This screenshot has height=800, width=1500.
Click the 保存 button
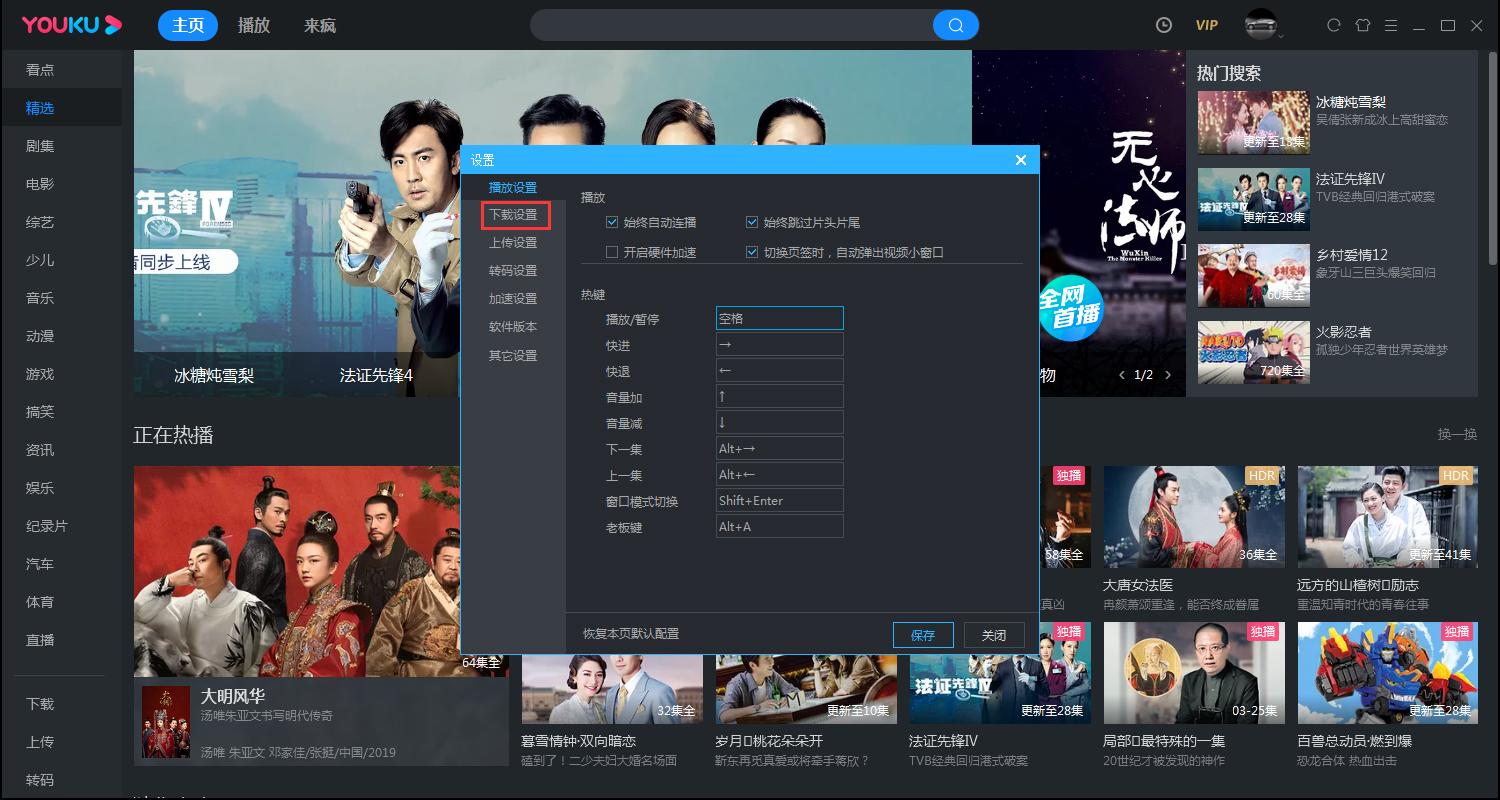coord(923,635)
